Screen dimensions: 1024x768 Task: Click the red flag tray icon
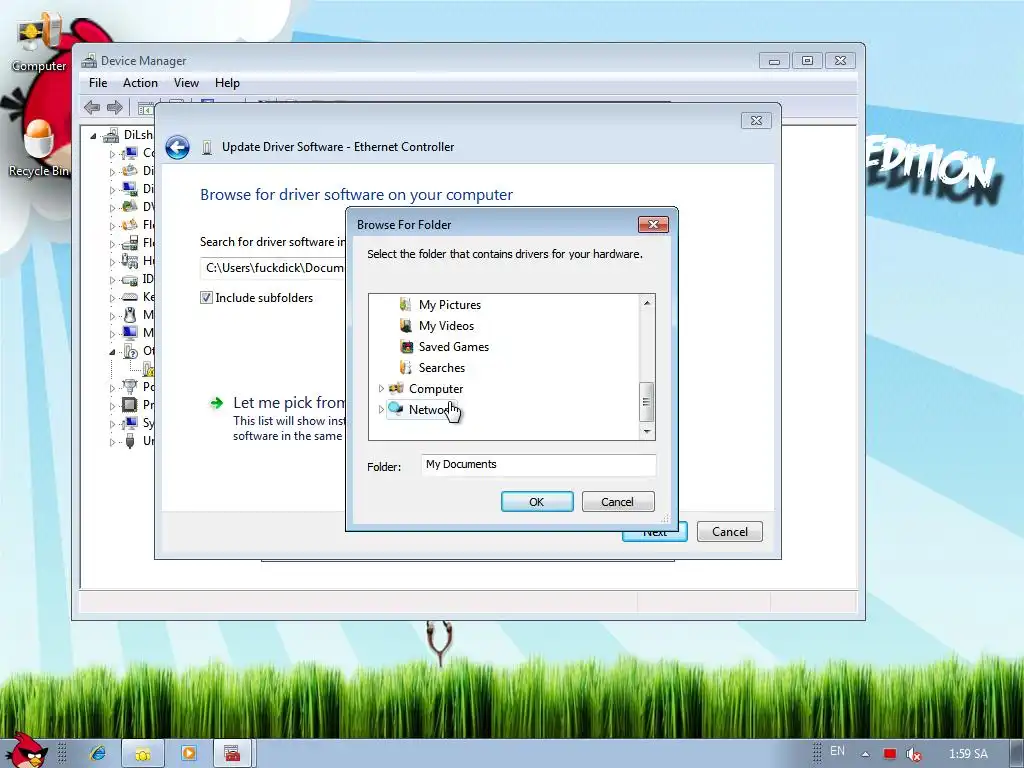[x=889, y=754]
